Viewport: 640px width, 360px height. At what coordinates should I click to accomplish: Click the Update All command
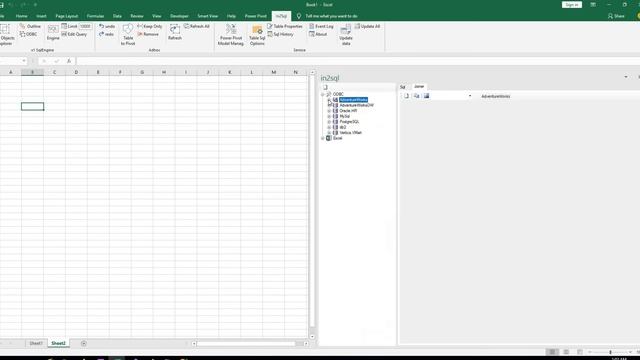pyautogui.click(x=367, y=26)
